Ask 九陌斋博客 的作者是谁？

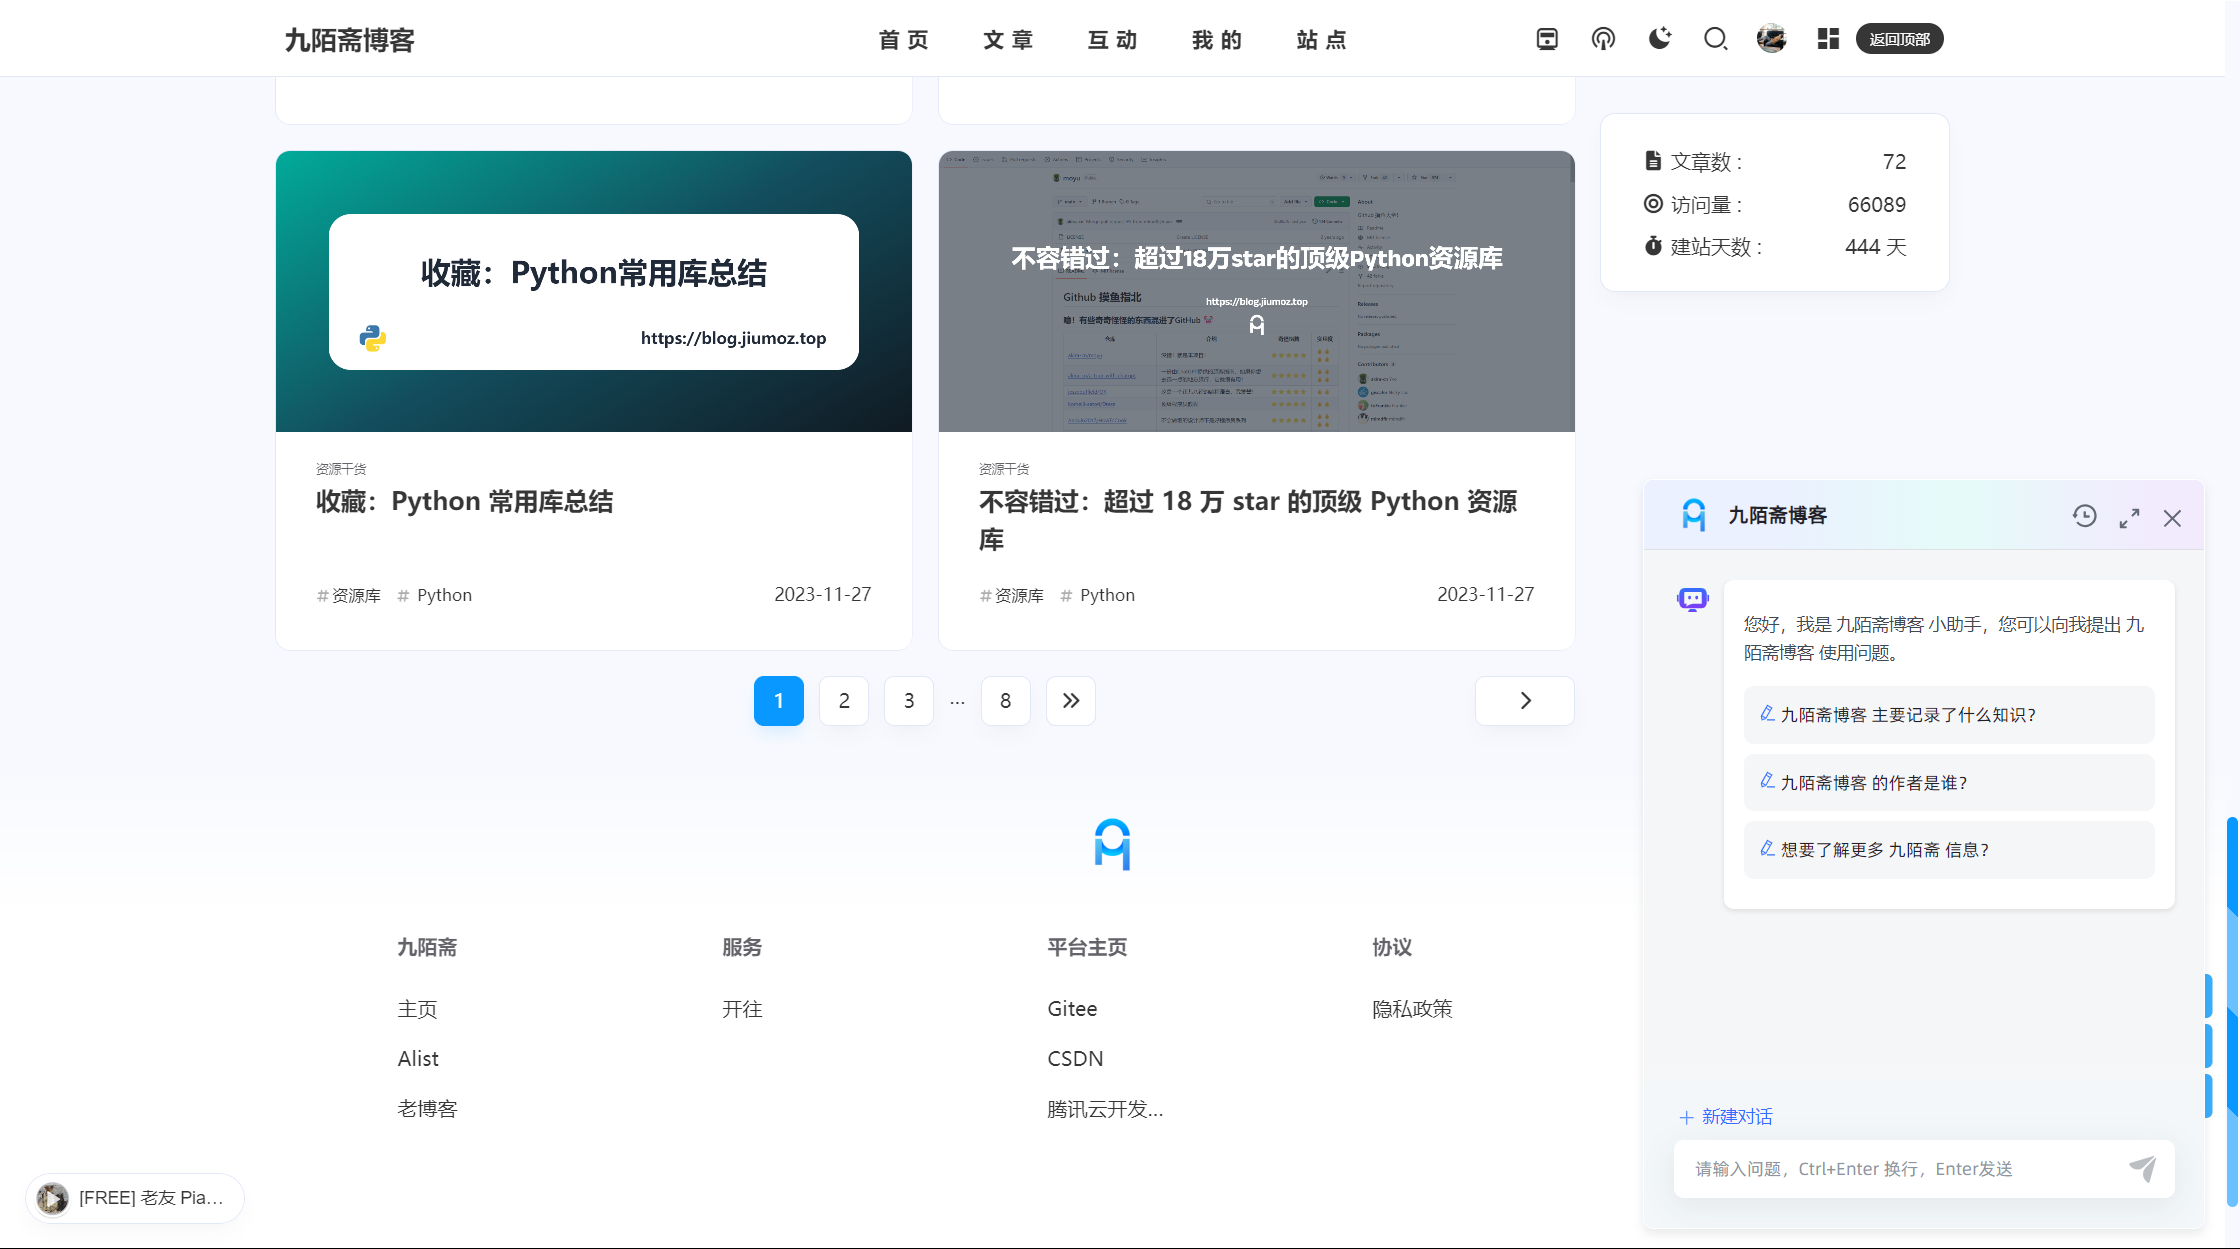[x=1949, y=783]
